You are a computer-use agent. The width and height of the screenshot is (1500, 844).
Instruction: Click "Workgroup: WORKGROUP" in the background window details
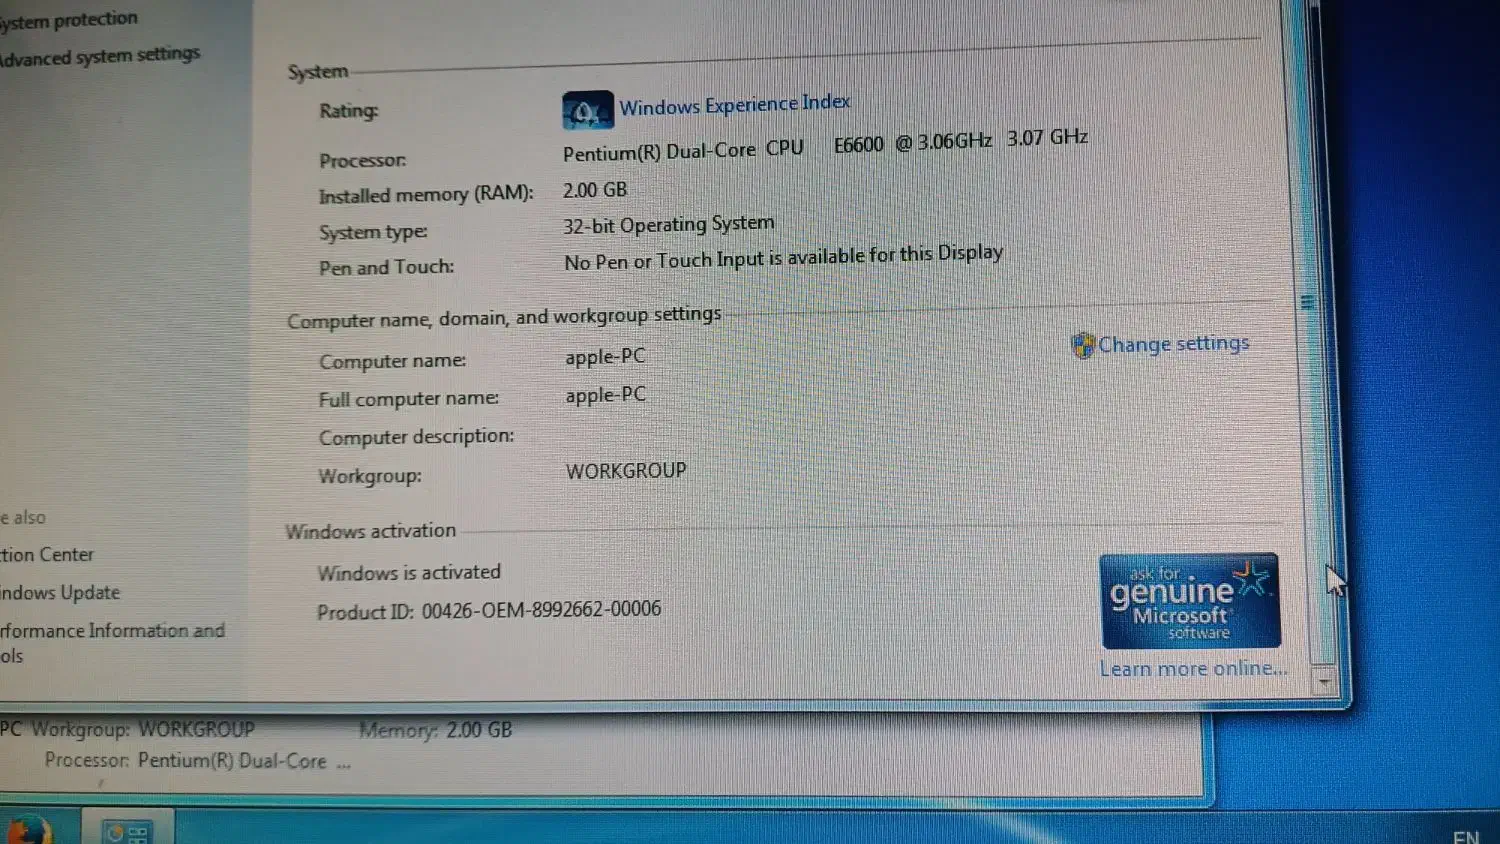(143, 730)
